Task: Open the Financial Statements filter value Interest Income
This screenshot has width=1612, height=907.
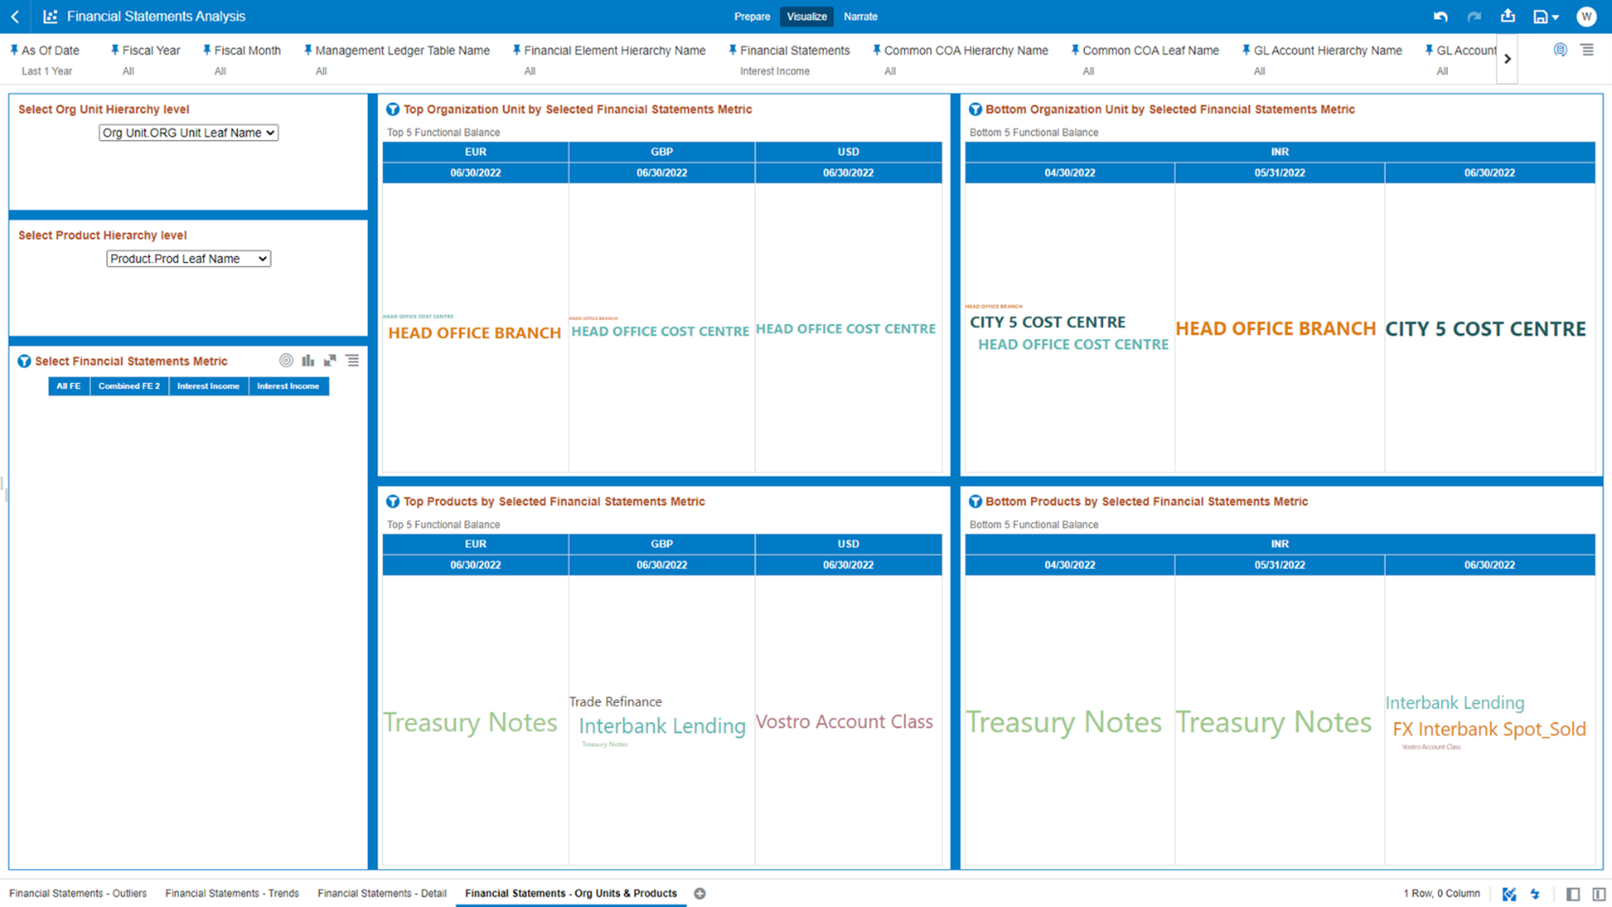Action: point(775,71)
